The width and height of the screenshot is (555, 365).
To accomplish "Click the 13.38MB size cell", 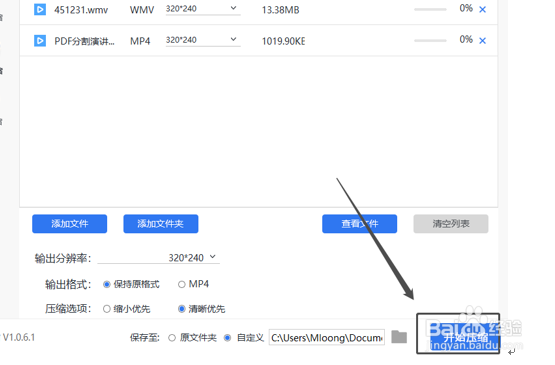I will point(280,10).
